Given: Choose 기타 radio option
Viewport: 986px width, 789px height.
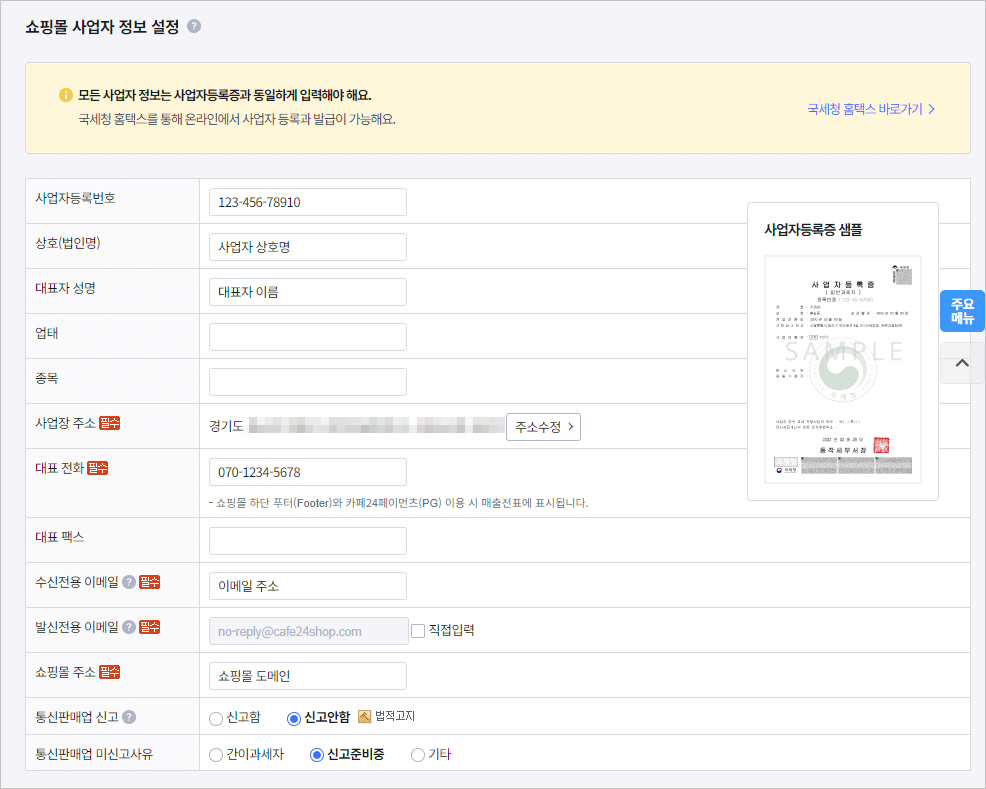Looking at the screenshot, I should coord(418,754).
